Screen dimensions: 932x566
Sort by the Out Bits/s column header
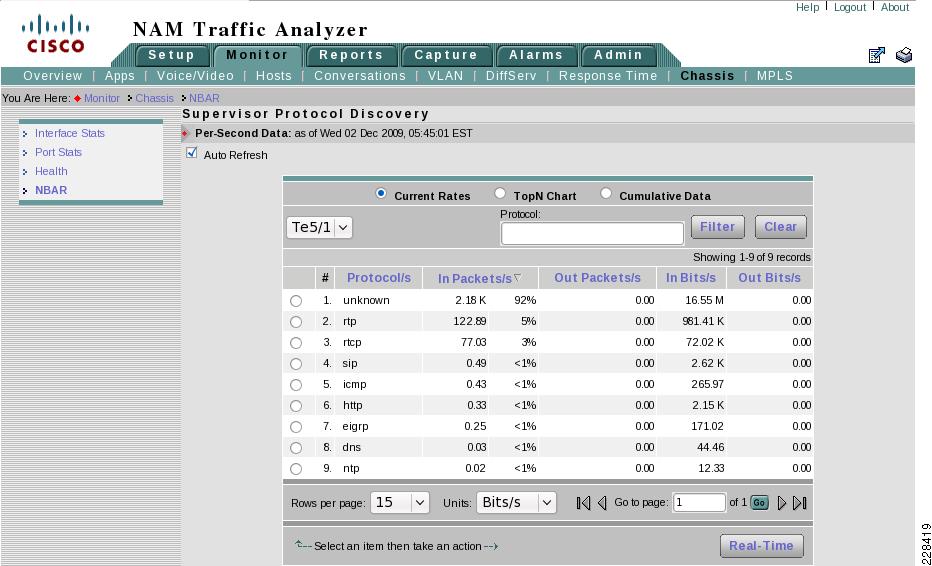[769, 278]
